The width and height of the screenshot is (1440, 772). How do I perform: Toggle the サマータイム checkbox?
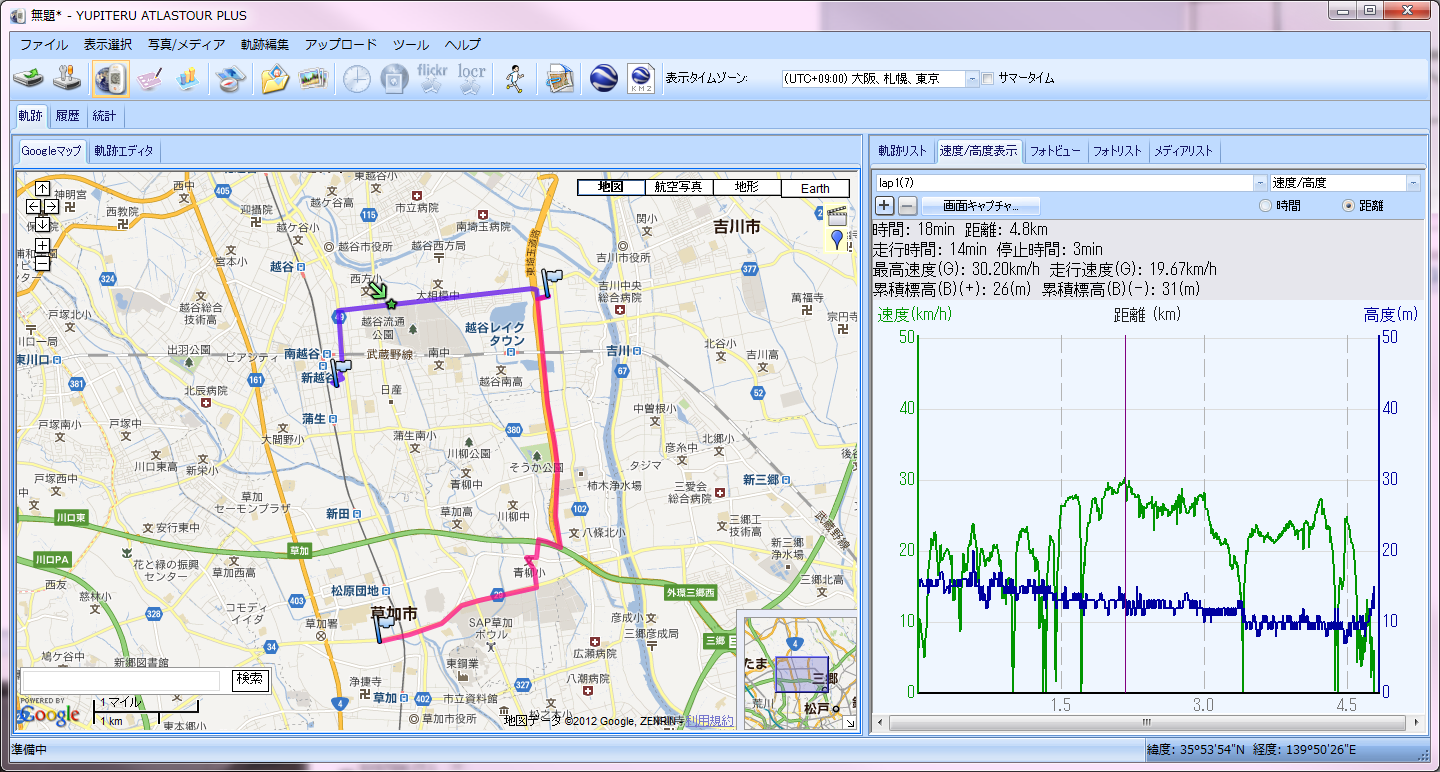[987, 78]
